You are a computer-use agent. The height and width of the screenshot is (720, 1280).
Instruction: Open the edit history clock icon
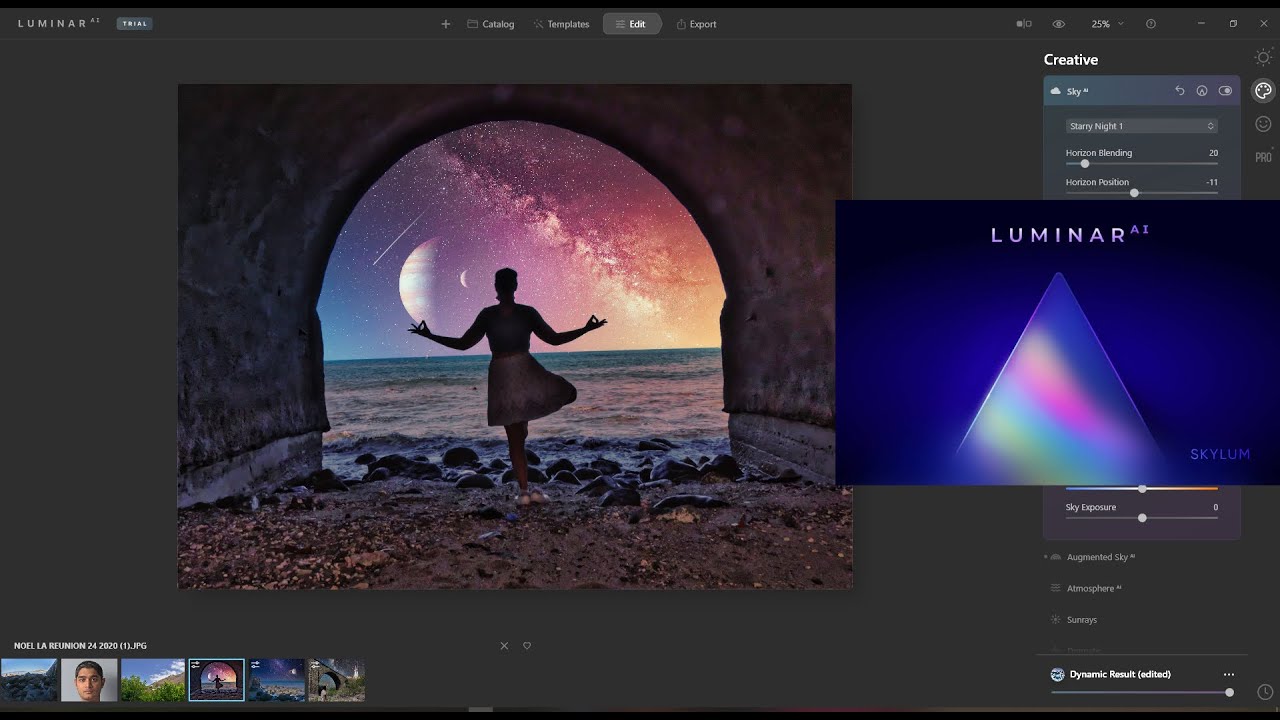(x=1264, y=692)
